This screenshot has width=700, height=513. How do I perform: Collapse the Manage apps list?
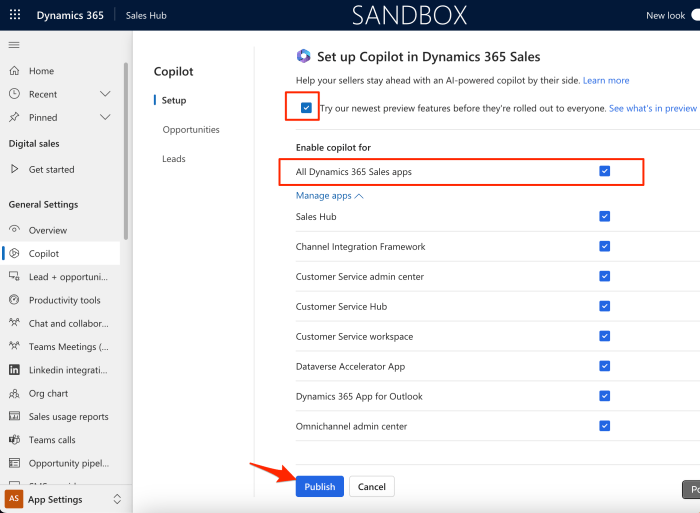329,196
